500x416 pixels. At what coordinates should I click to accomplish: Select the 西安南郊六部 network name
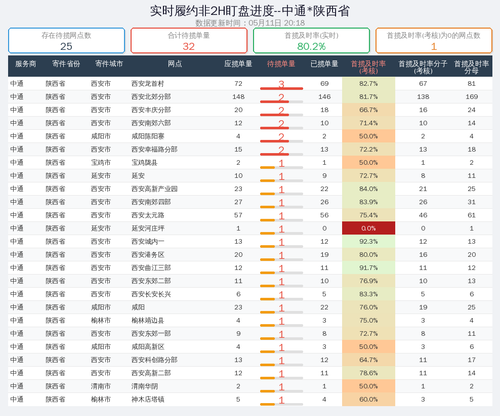point(151,123)
